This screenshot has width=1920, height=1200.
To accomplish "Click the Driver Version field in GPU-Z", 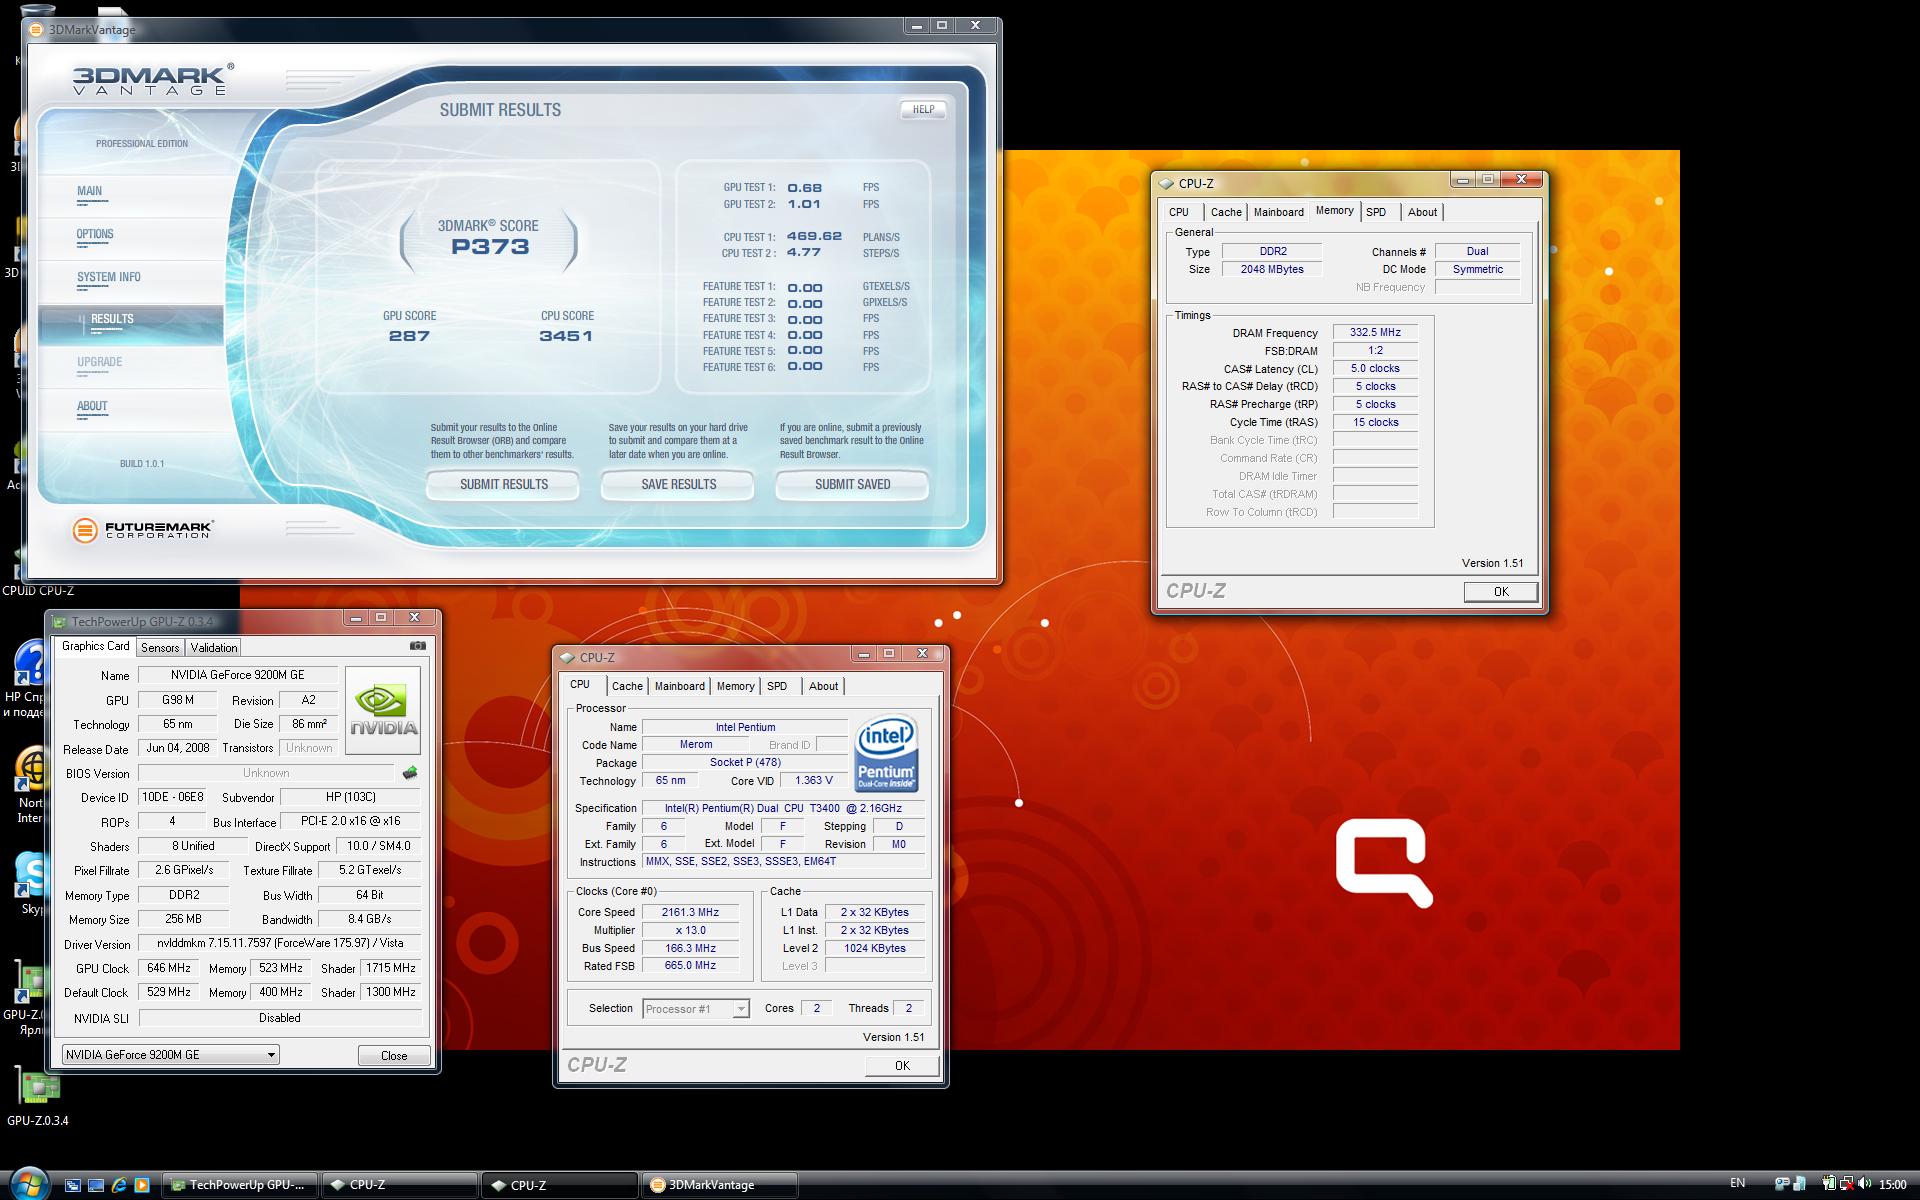I will (x=280, y=943).
